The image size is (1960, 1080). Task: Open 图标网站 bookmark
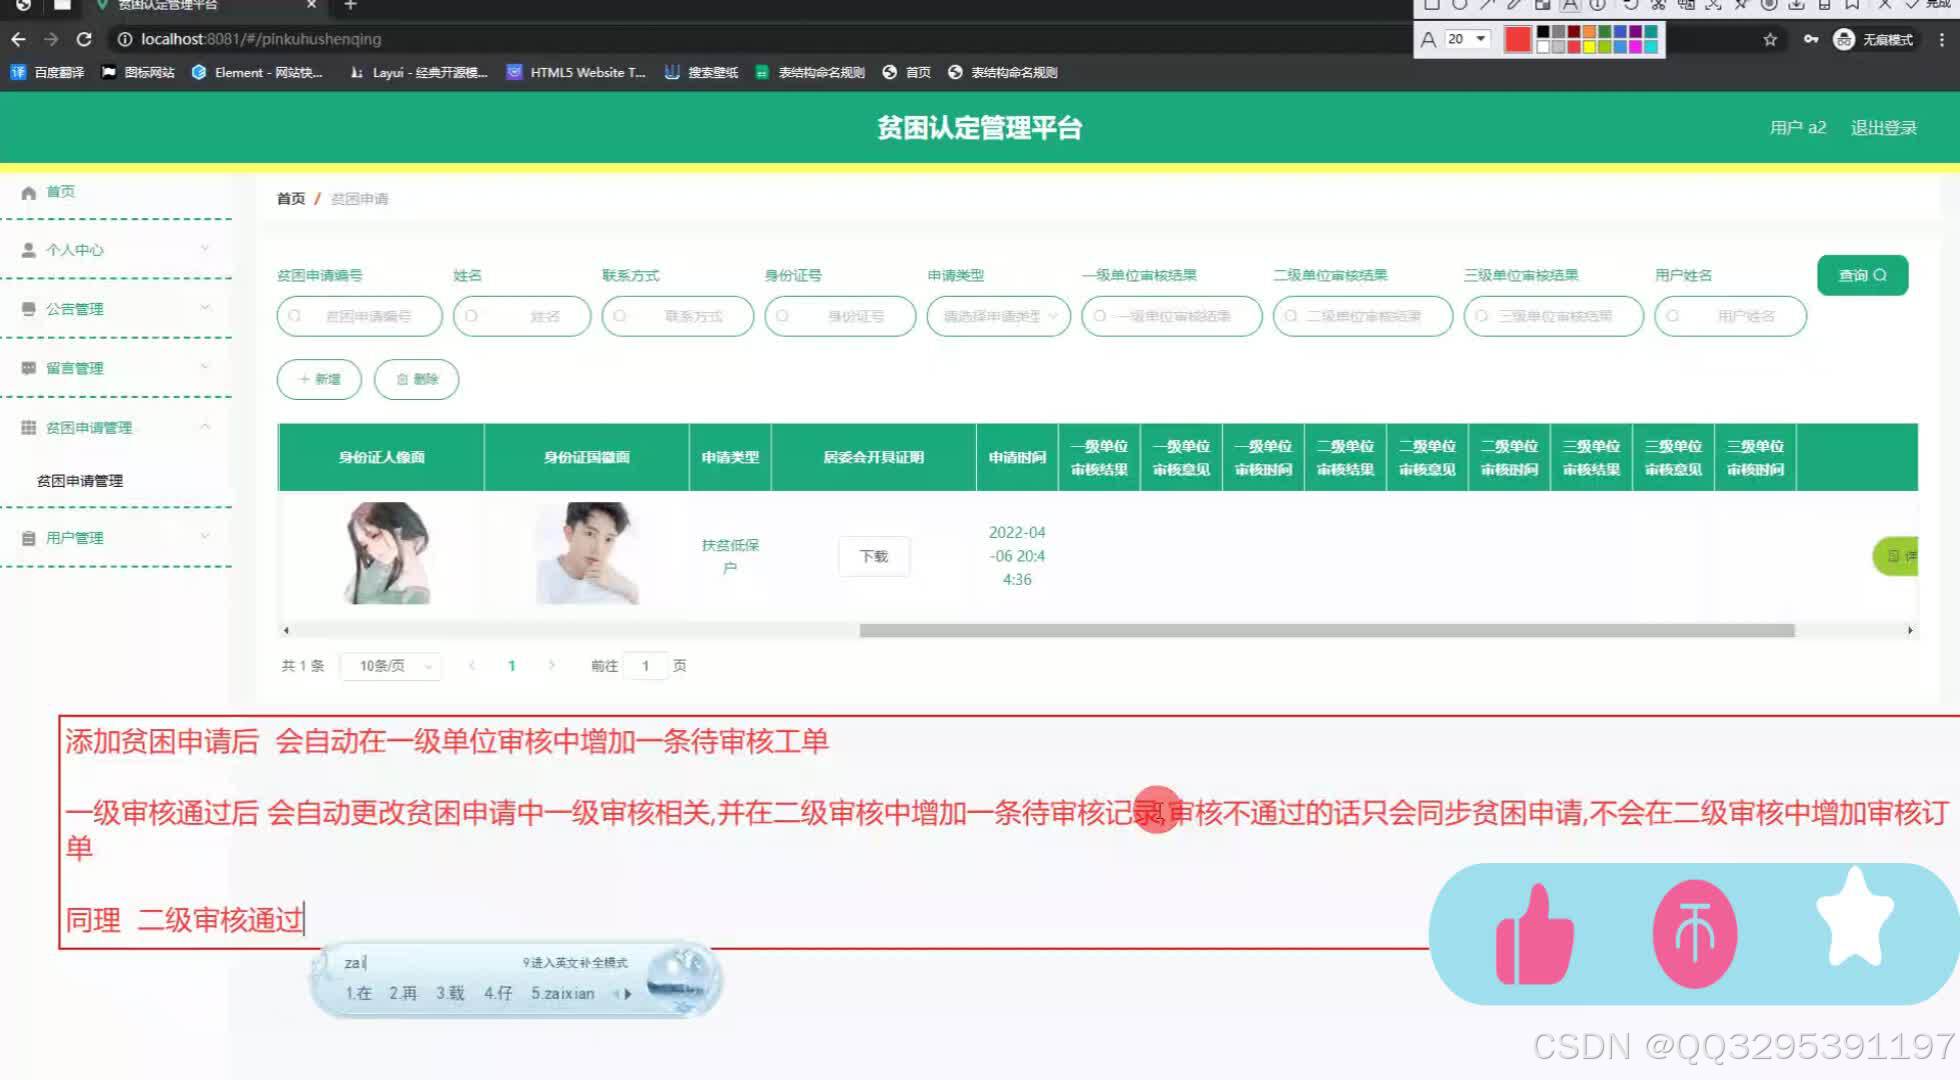coord(138,72)
